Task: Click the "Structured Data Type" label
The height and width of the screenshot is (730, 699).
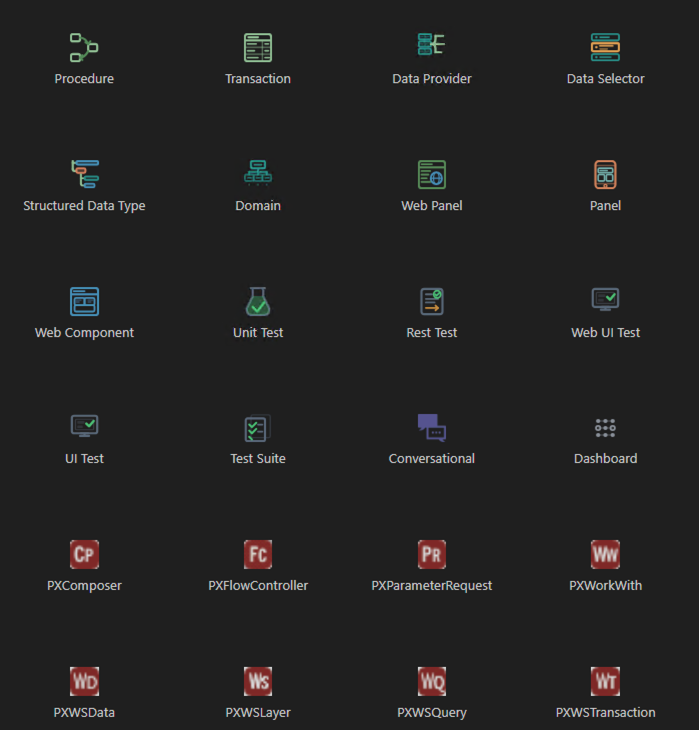Action: point(84,206)
